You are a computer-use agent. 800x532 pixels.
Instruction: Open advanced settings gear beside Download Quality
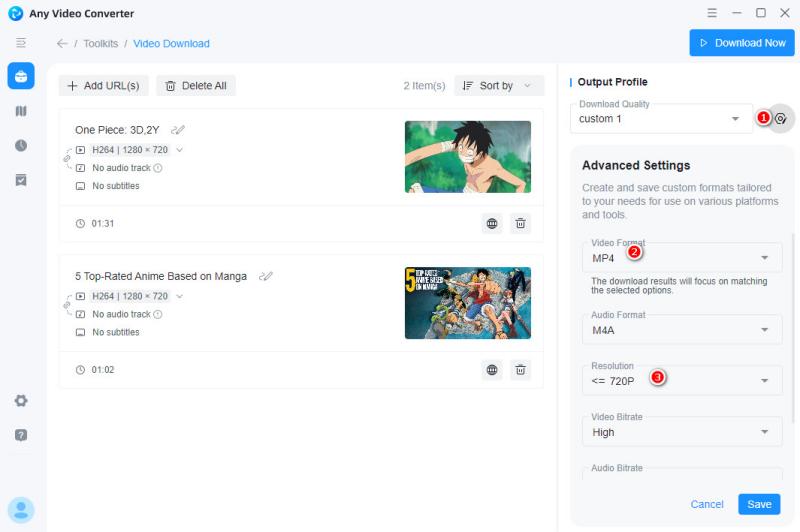tap(781, 118)
